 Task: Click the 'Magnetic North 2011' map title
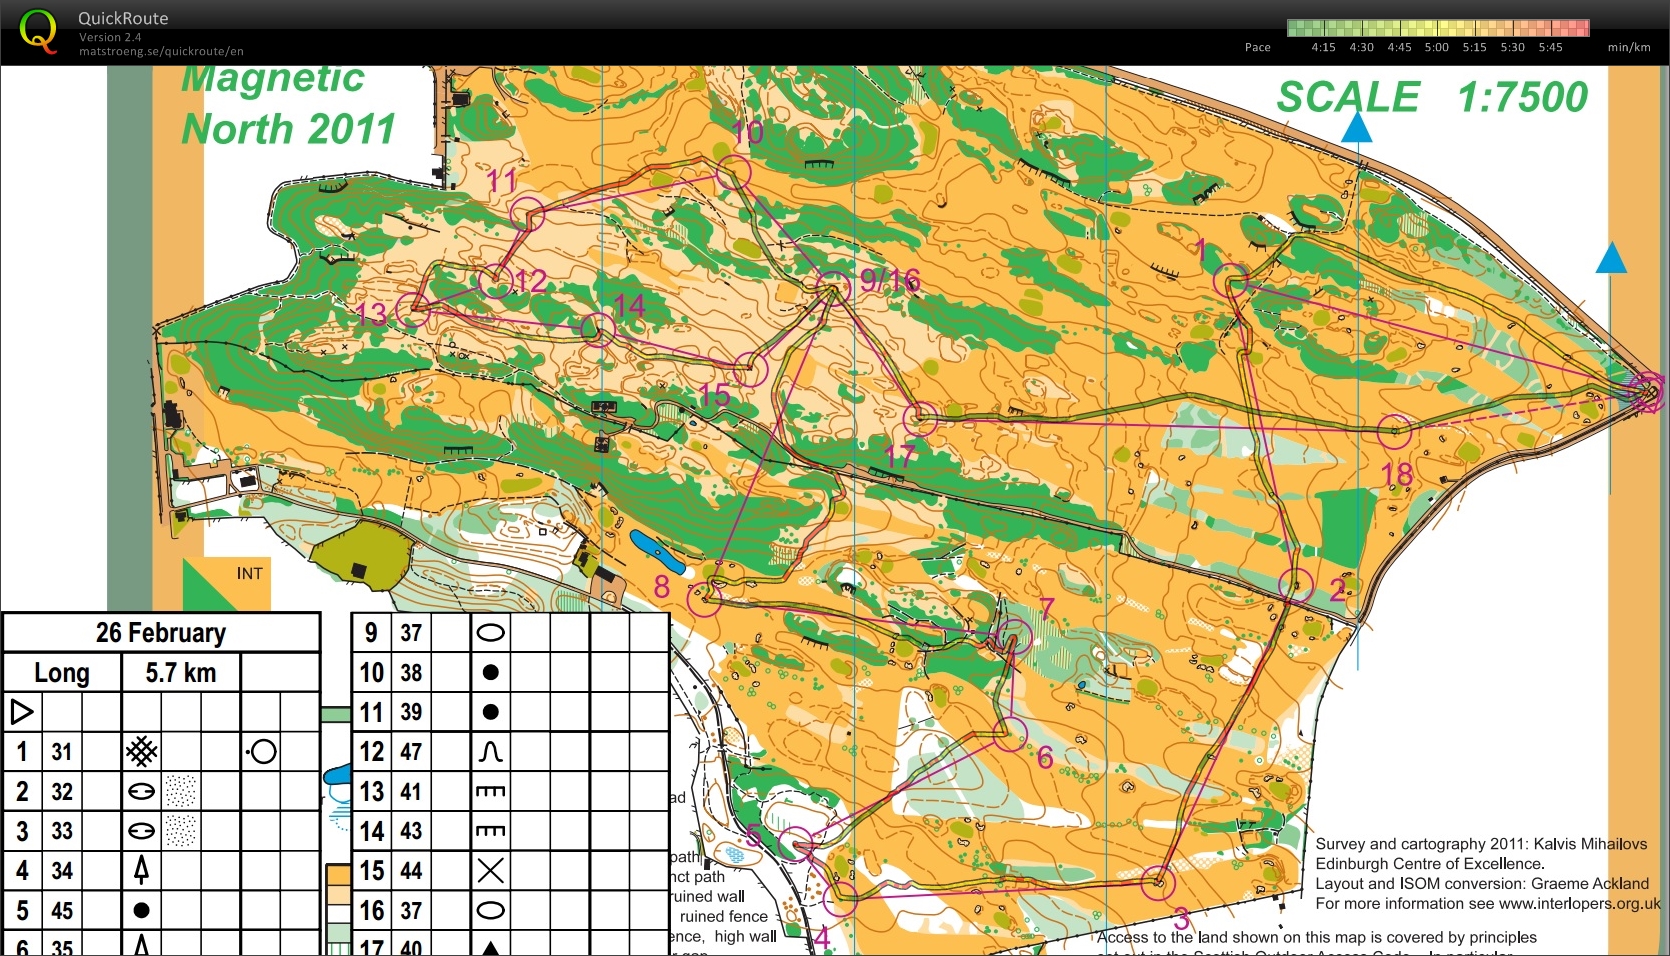[x=287, y=103]
